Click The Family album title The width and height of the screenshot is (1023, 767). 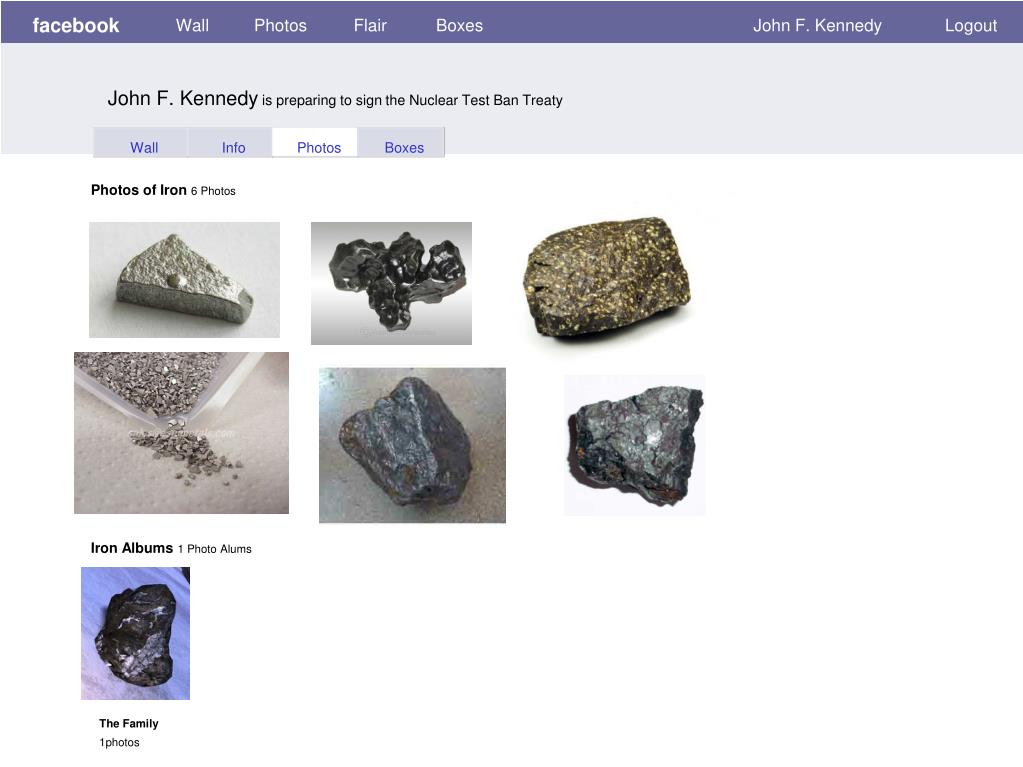tap(129, 723)
